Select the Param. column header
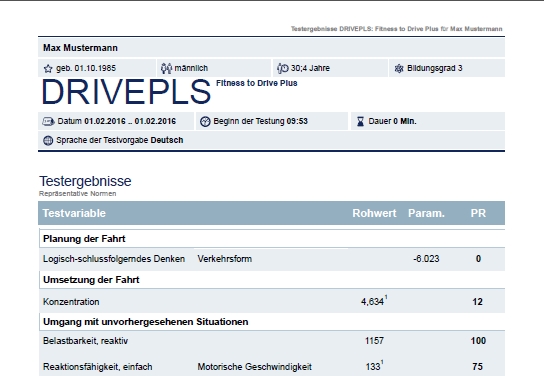This screenshot has width=544, height=376. click(x=426, y=213)
